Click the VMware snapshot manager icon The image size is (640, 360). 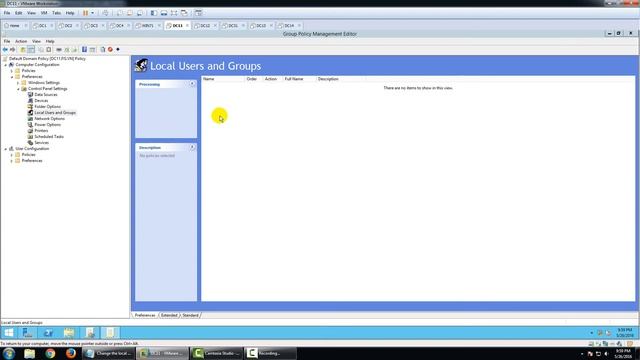(x=140, y=13)
